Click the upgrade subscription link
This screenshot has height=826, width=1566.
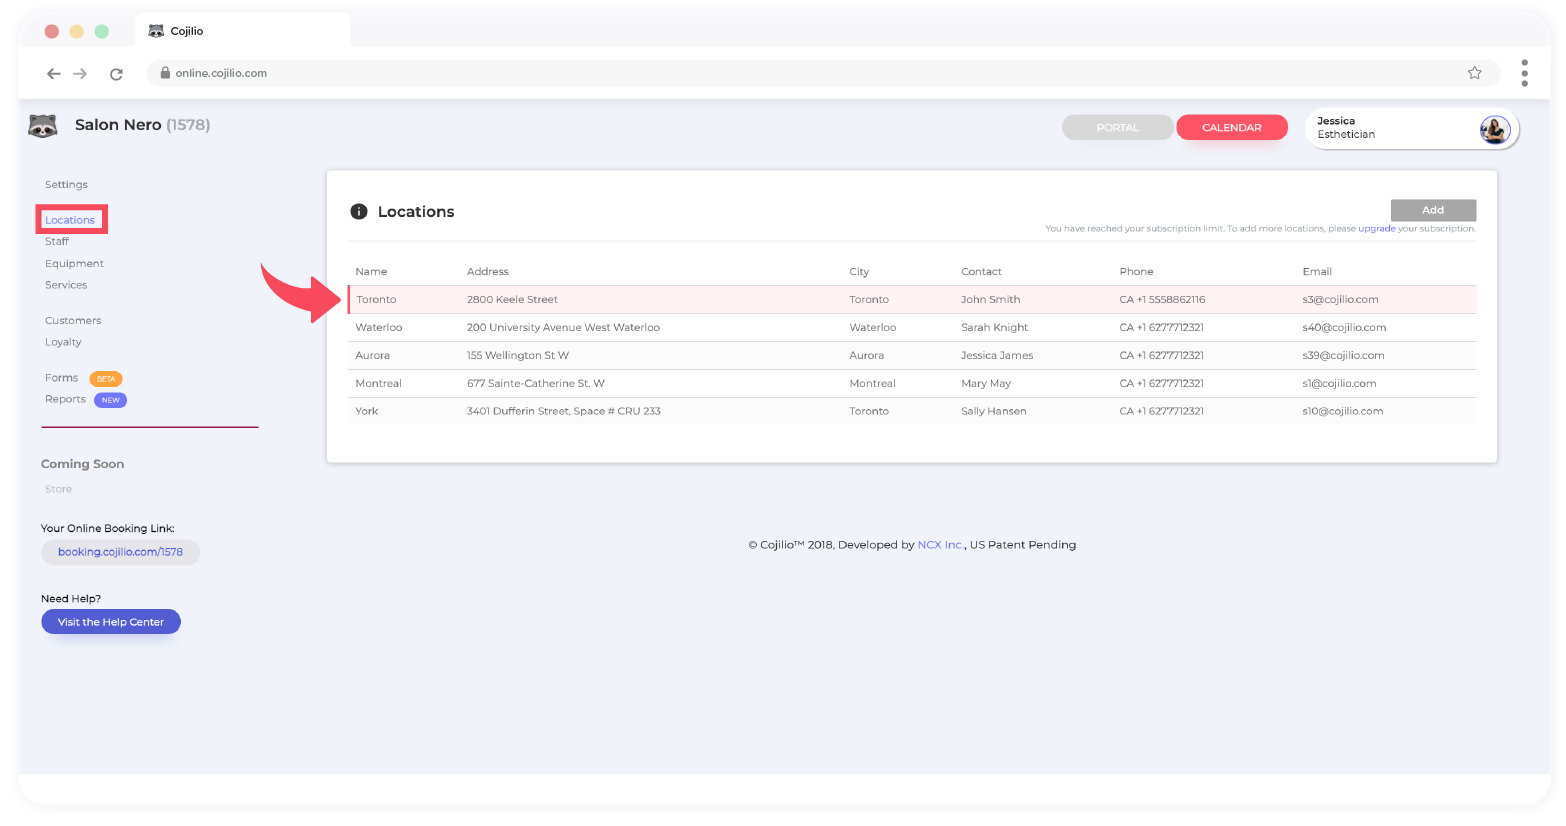click(x=1376, y=229)
